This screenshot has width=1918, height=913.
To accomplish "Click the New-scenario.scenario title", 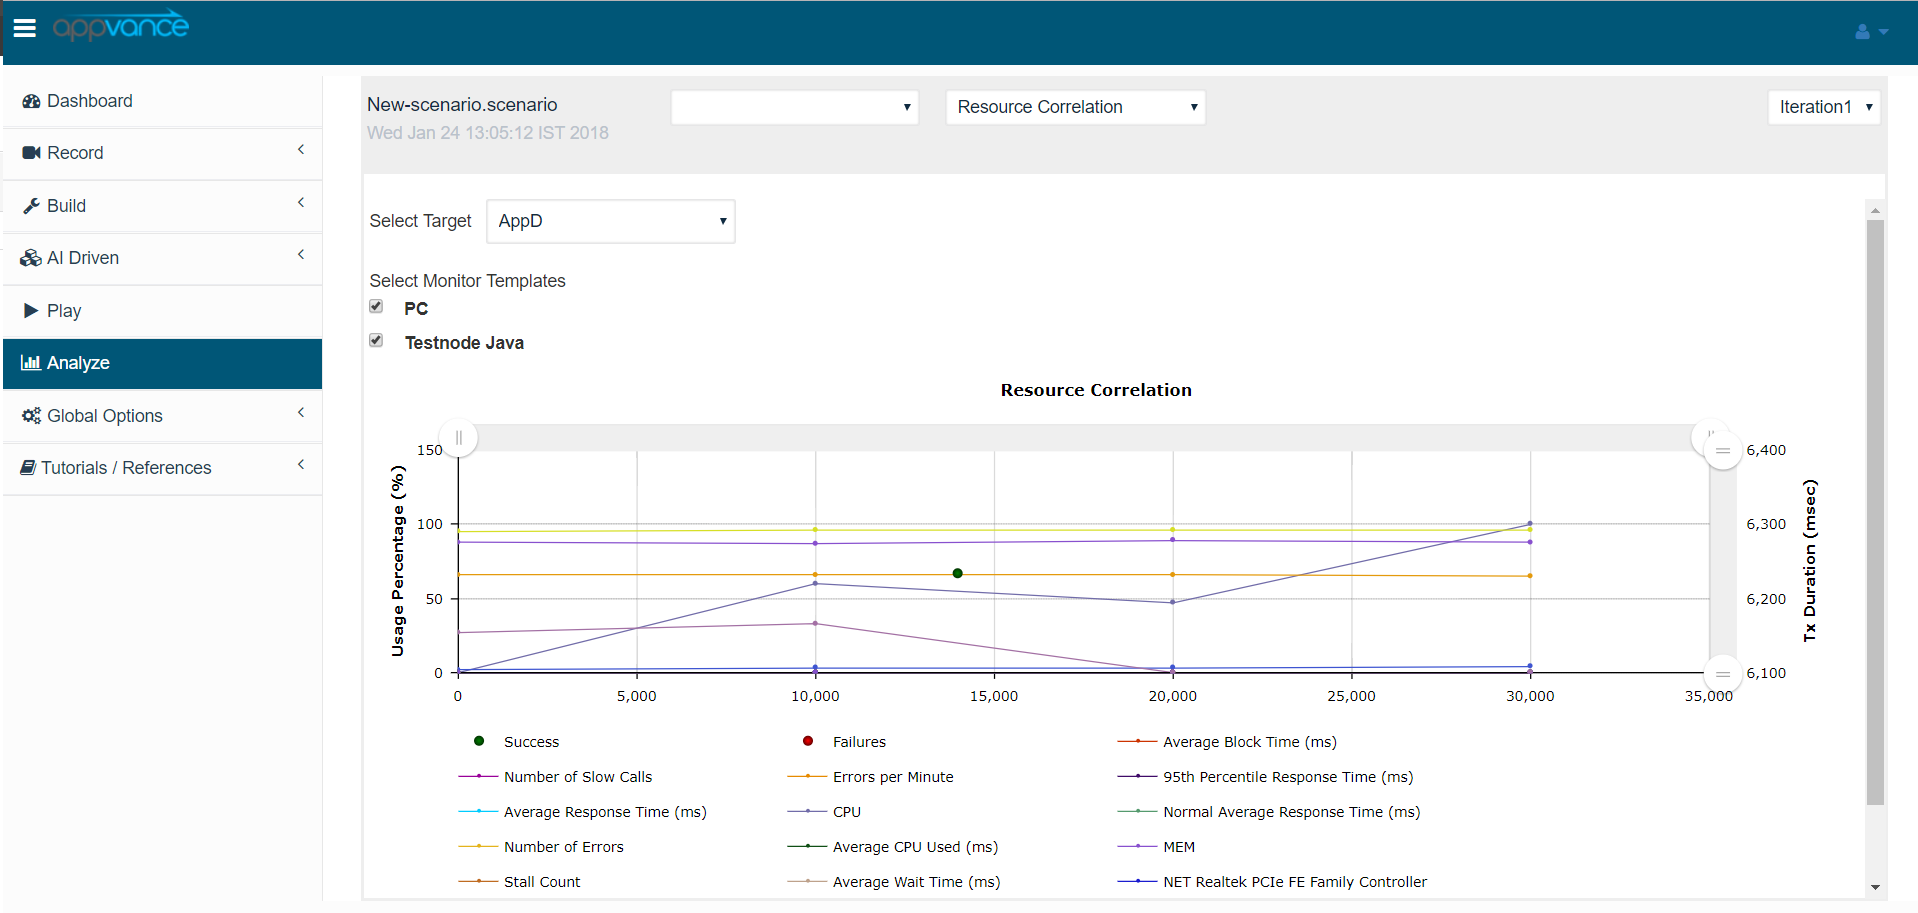I will (x=462, y=105).
